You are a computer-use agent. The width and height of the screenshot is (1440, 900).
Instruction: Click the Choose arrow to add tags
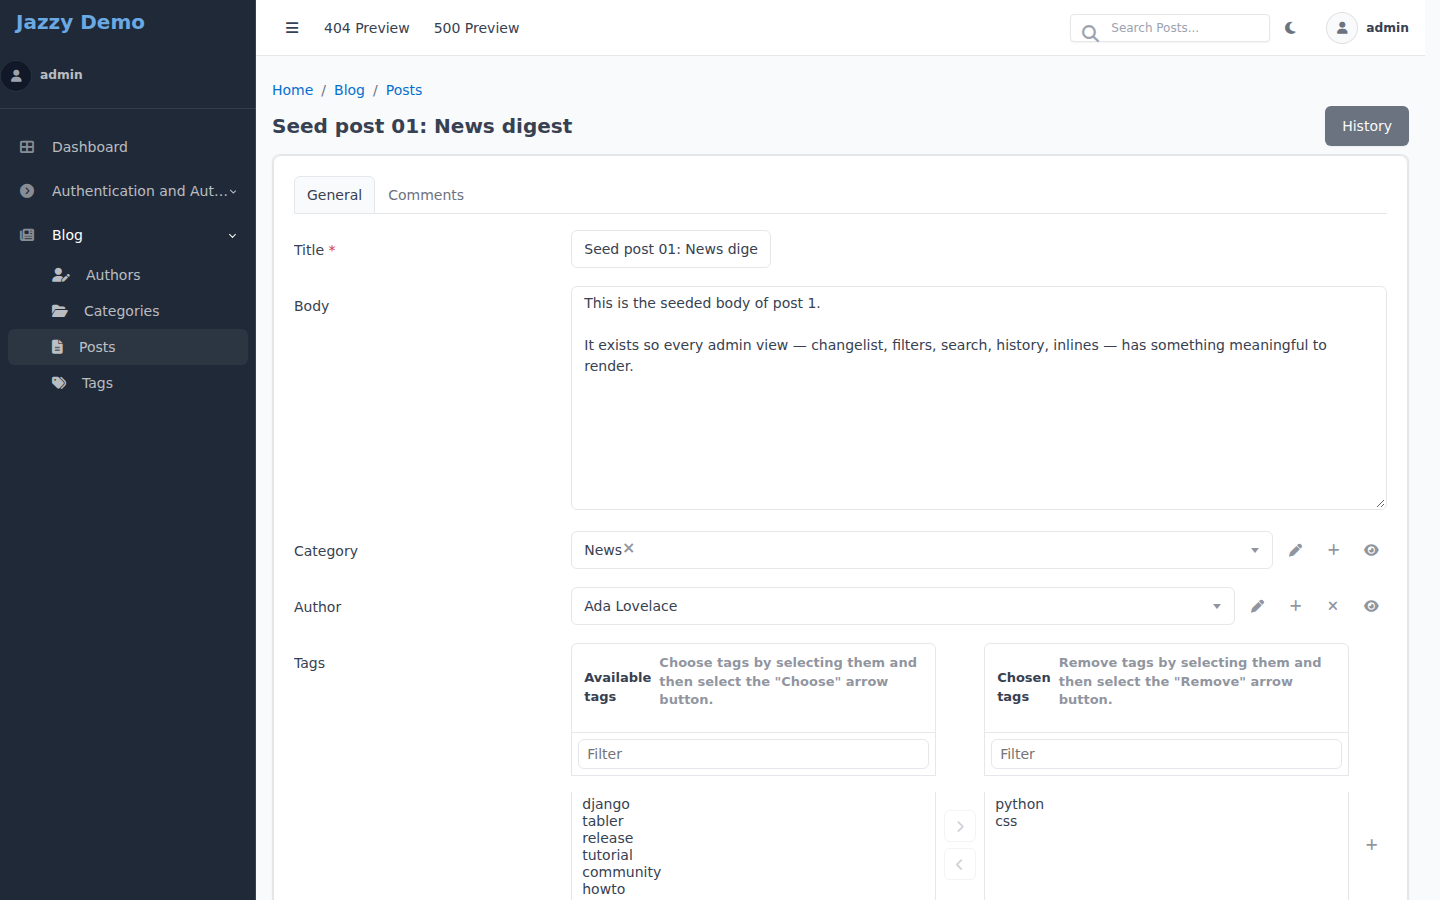960,826
